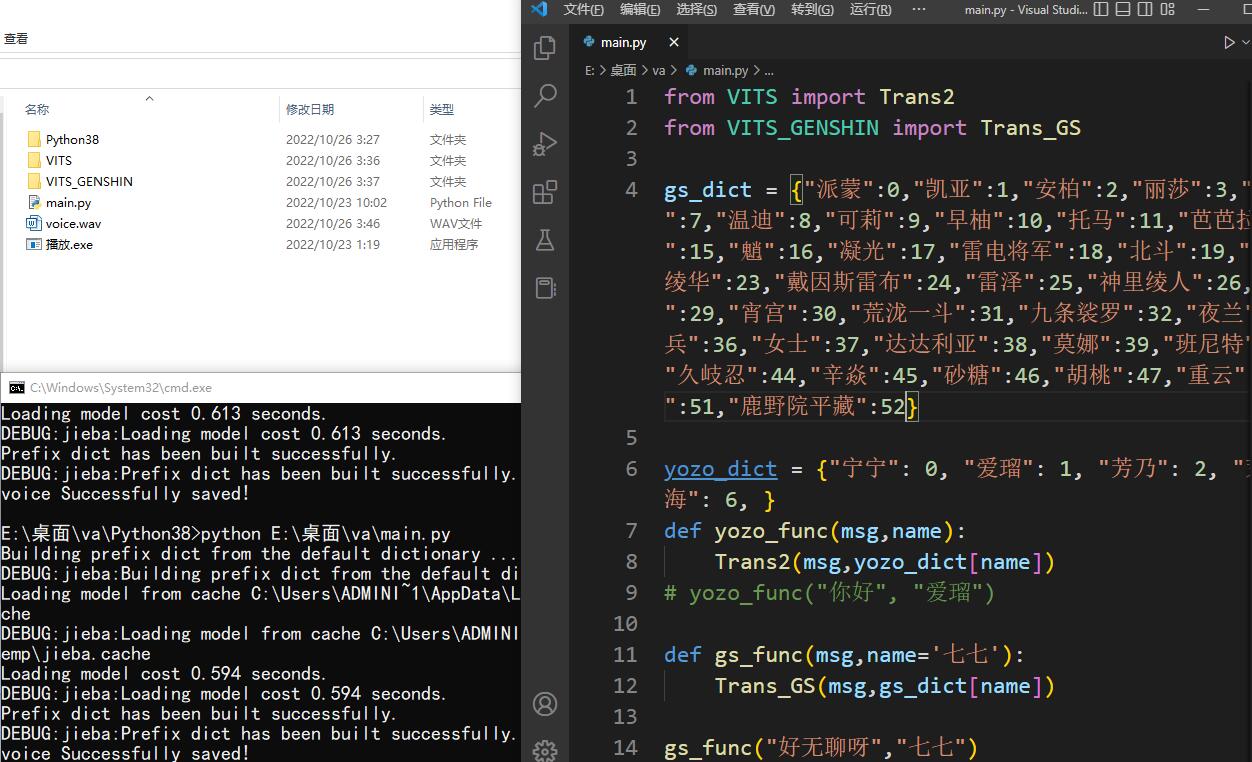Run Python file with play button

point(1229,42)
